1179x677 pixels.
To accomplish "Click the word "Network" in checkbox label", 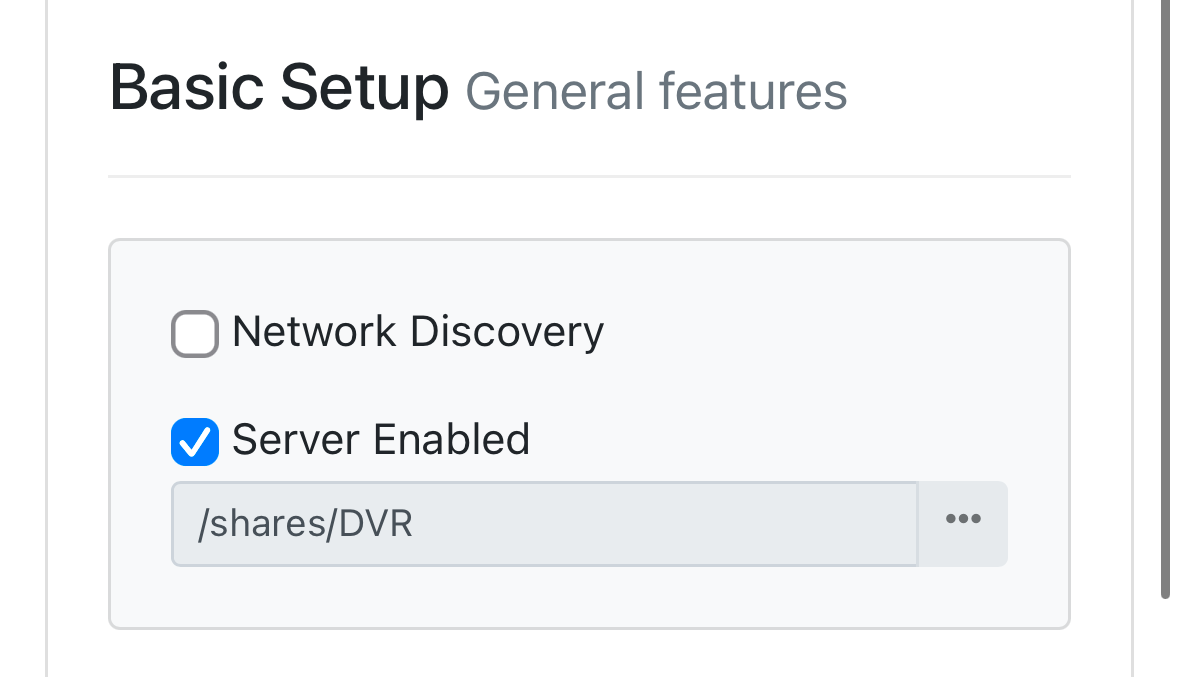I will (316, 332).
